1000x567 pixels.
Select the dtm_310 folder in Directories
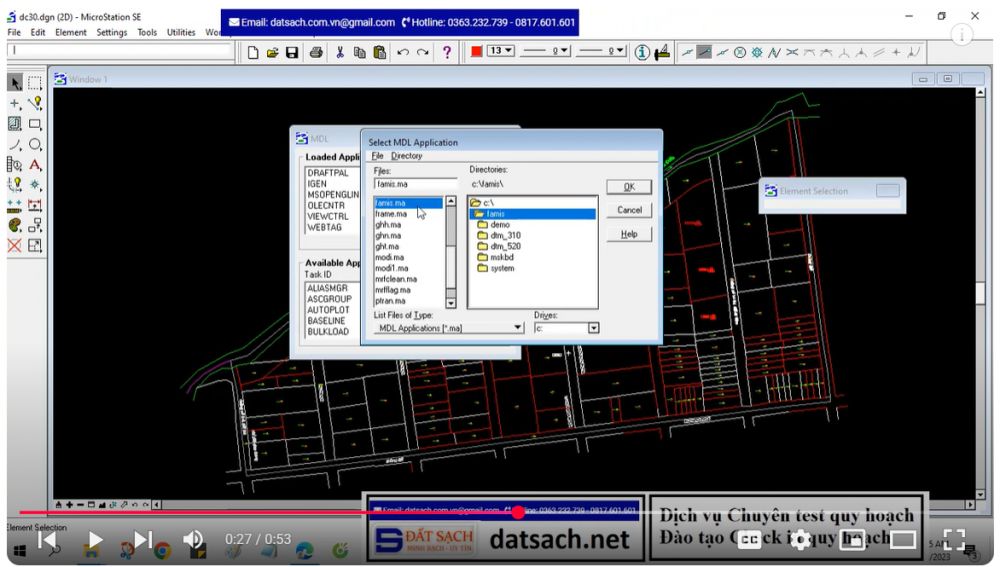(x=505, y=235)
